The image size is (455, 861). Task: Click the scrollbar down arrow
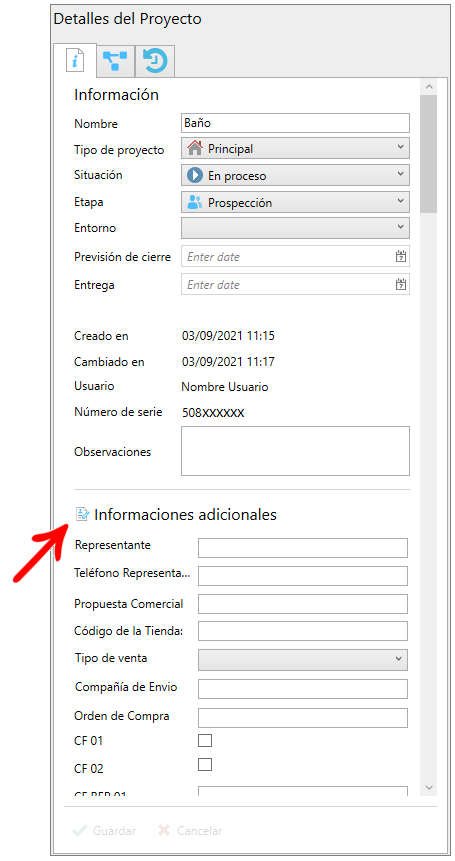pyautogui.click(x=429, y=787)
